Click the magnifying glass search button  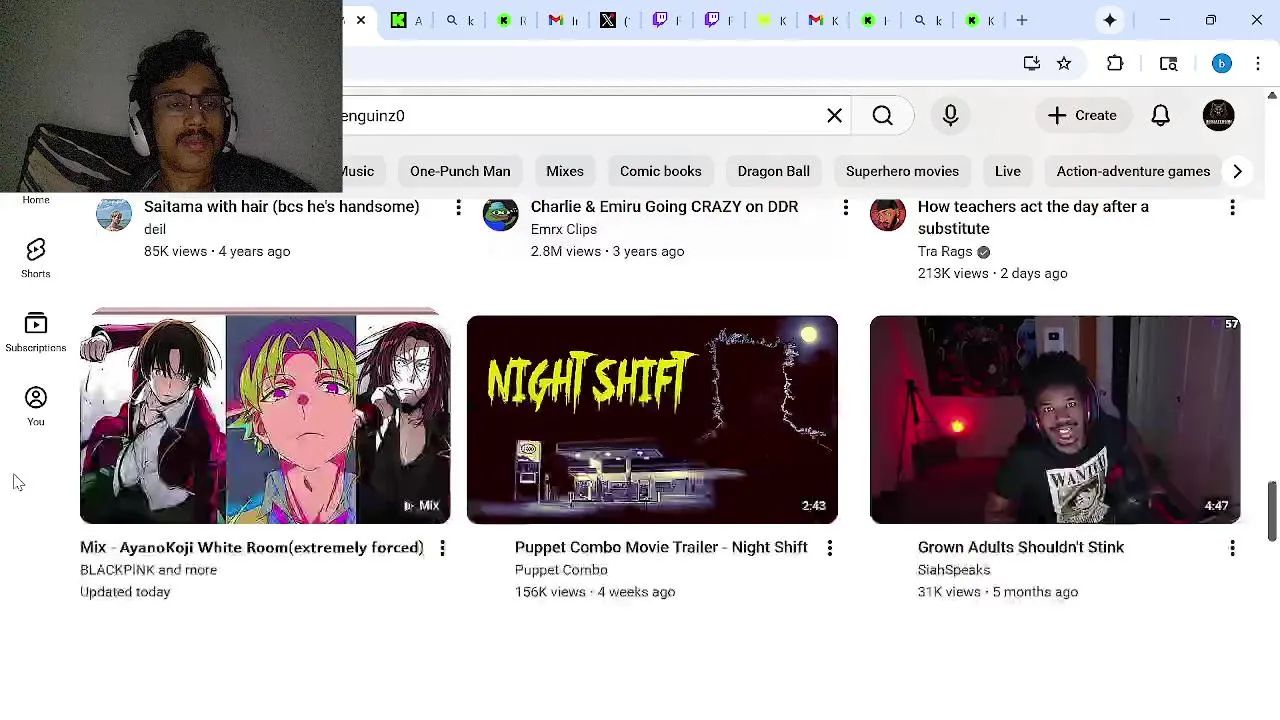coord(882,115)
